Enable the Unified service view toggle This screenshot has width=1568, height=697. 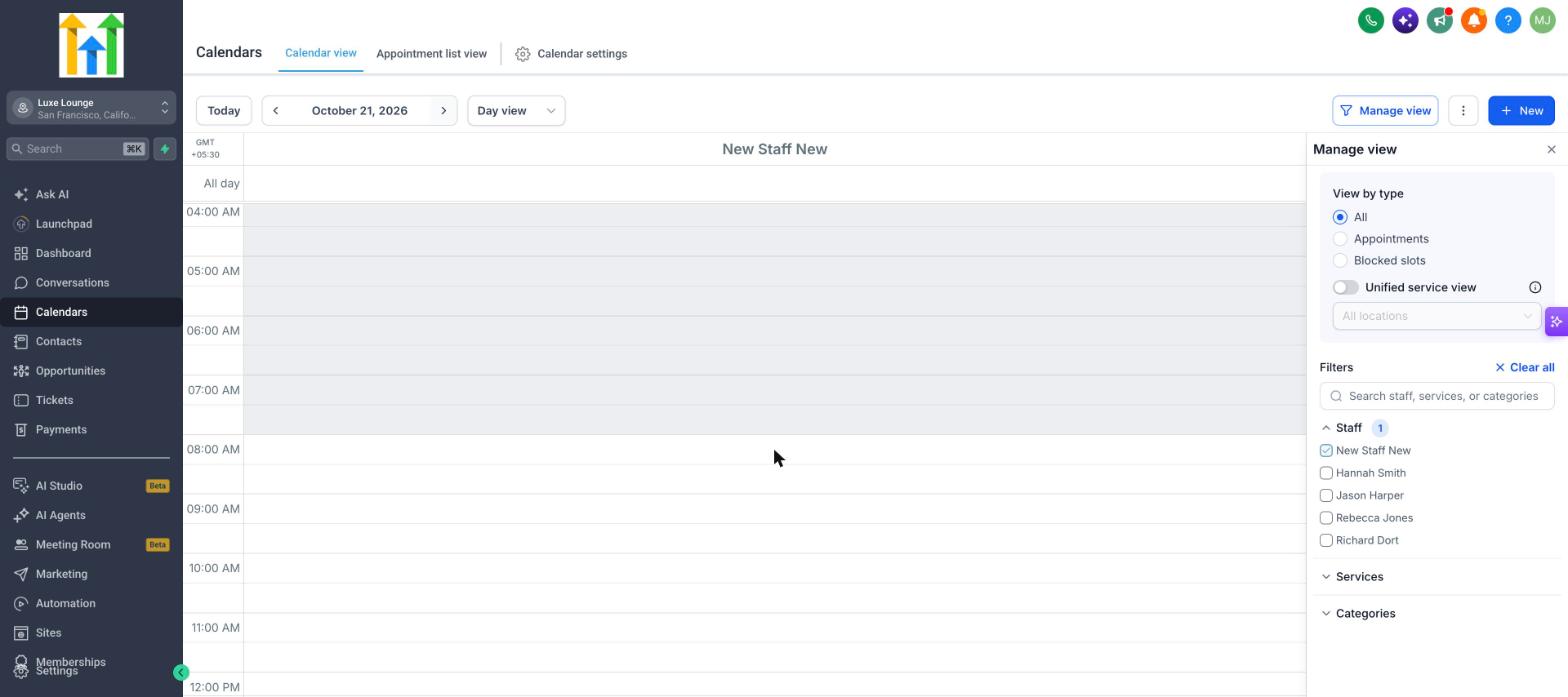(x=1346, y=288)
